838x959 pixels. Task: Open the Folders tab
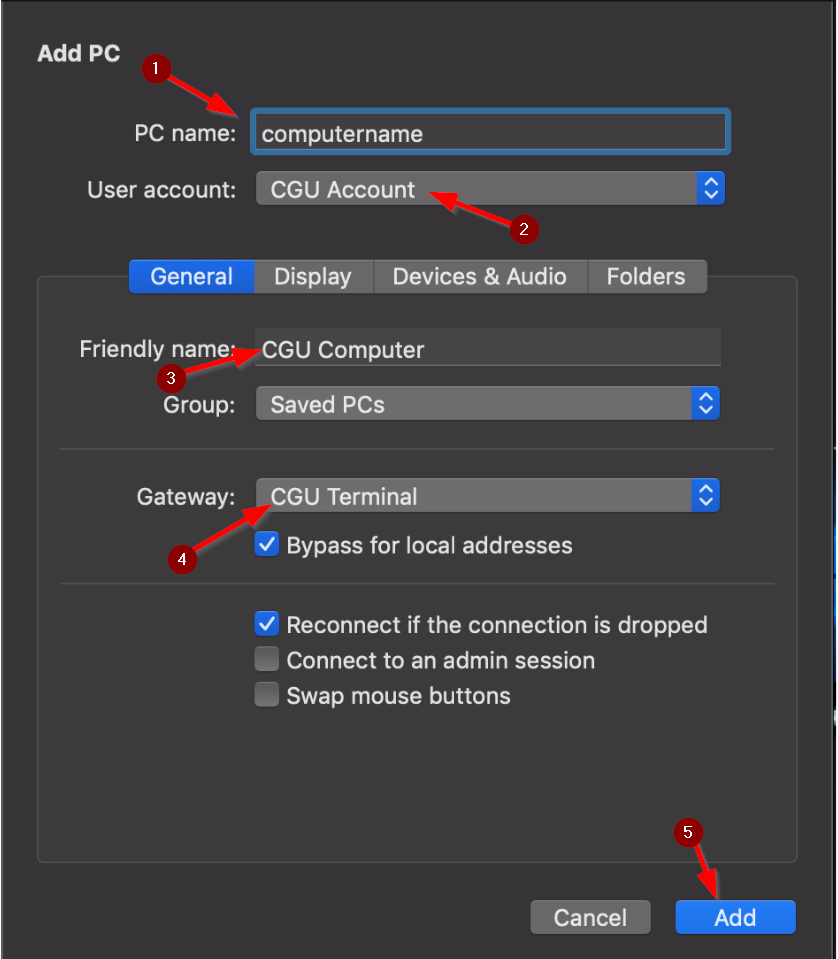coord(647,276)
